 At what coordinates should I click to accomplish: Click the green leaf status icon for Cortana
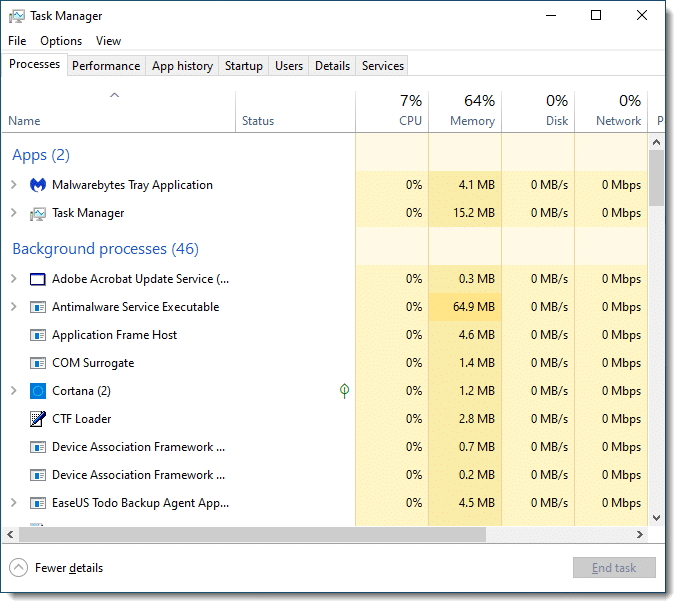click(x=346, y=393)
